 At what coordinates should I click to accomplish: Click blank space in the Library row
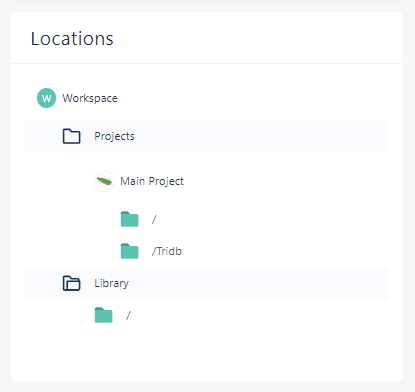click(x=260, y=284)
